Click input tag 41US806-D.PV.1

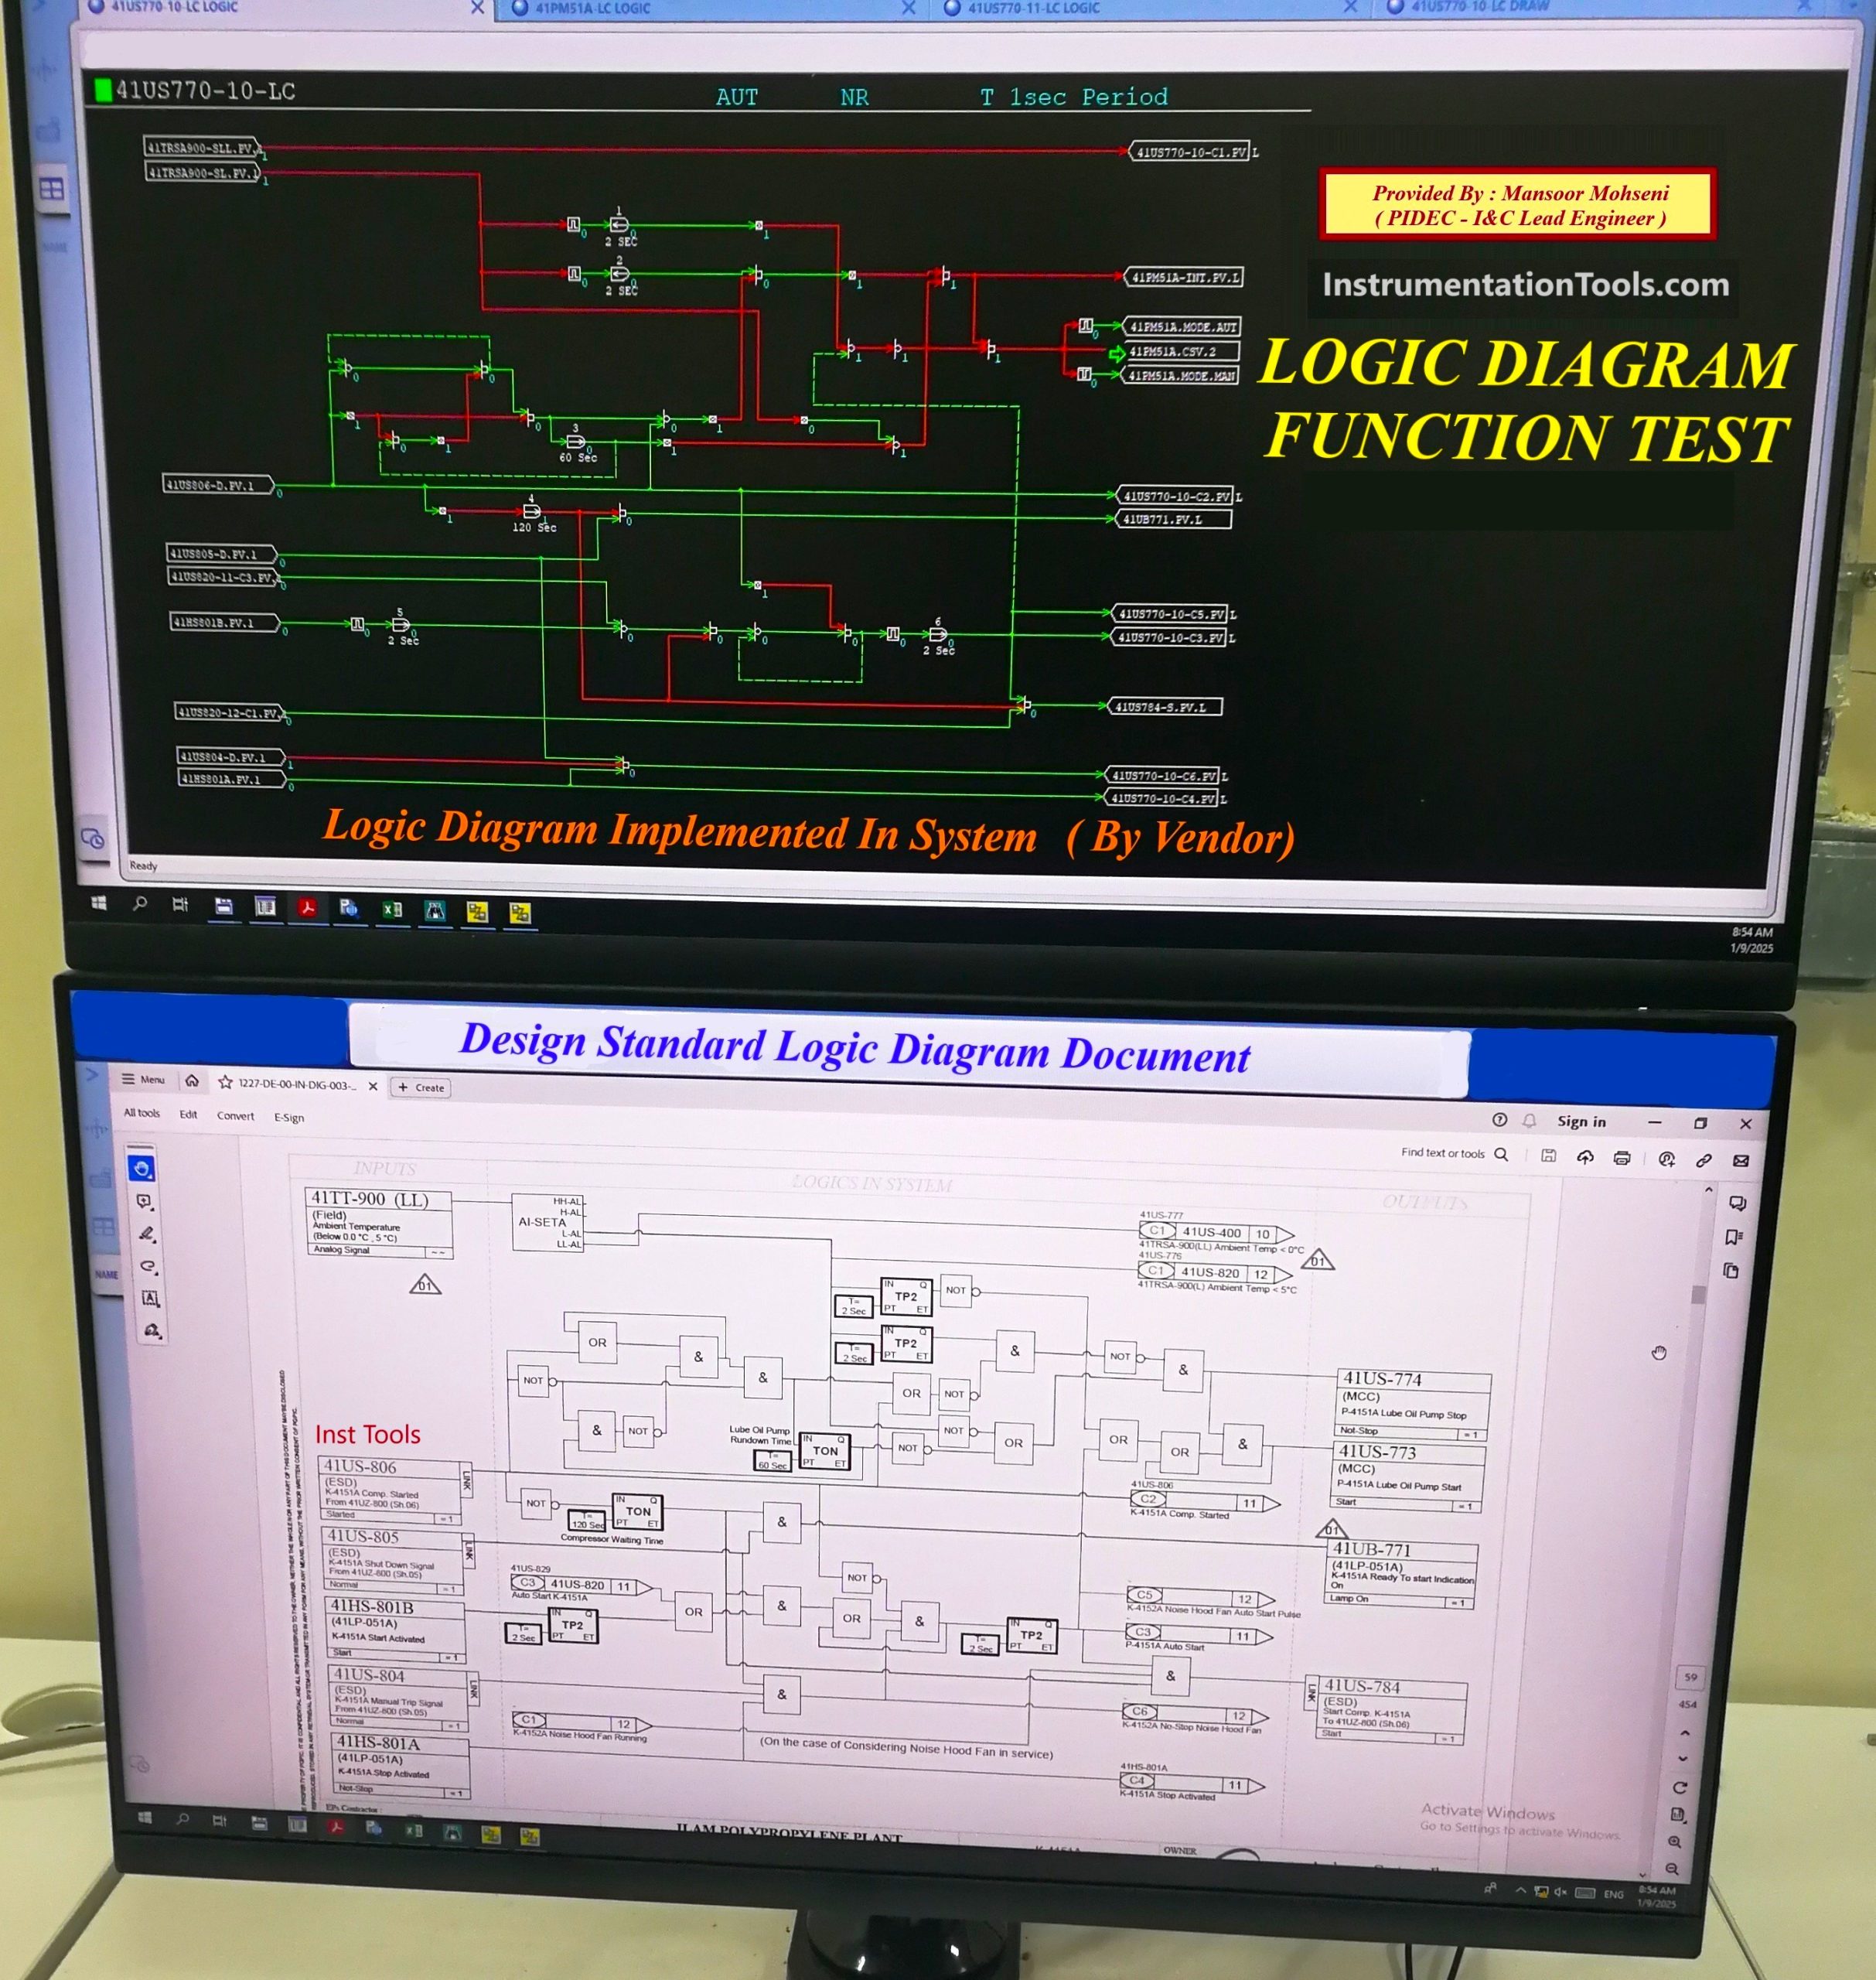coord(220,485)
